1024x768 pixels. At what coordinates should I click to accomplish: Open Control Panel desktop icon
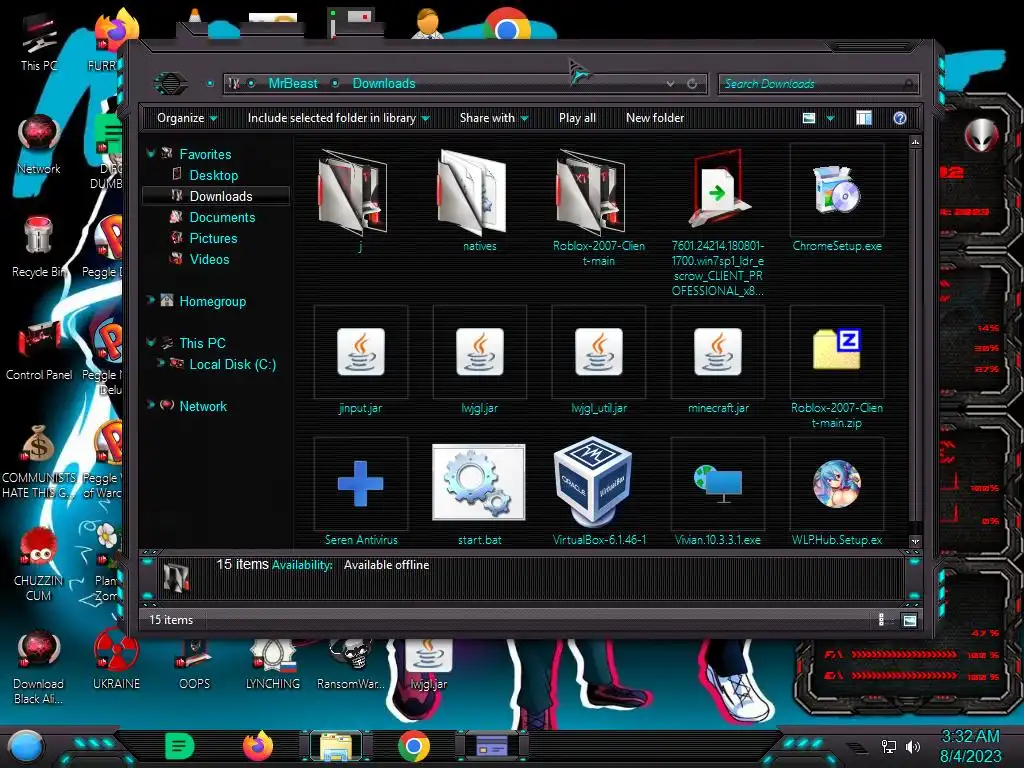click(x=39, y=349)
